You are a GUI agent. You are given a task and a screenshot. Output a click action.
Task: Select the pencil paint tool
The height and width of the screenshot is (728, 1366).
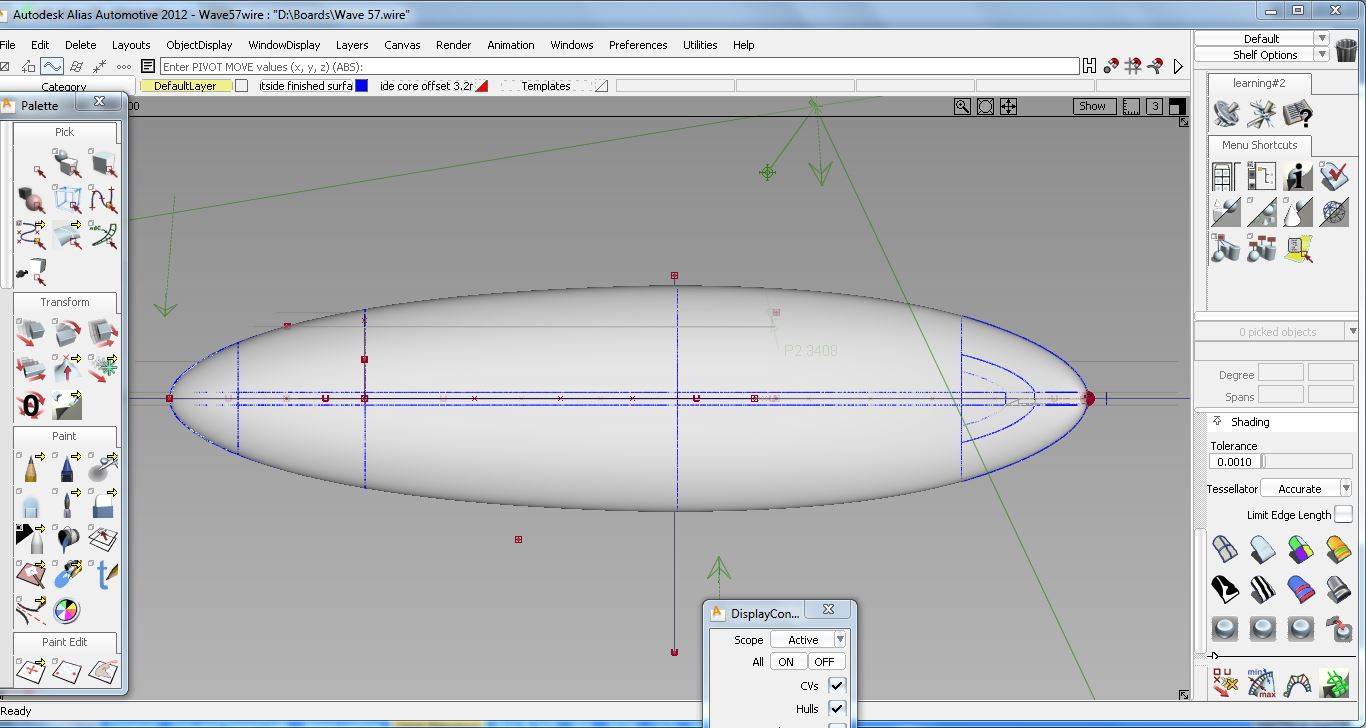[x=30, y=467]
